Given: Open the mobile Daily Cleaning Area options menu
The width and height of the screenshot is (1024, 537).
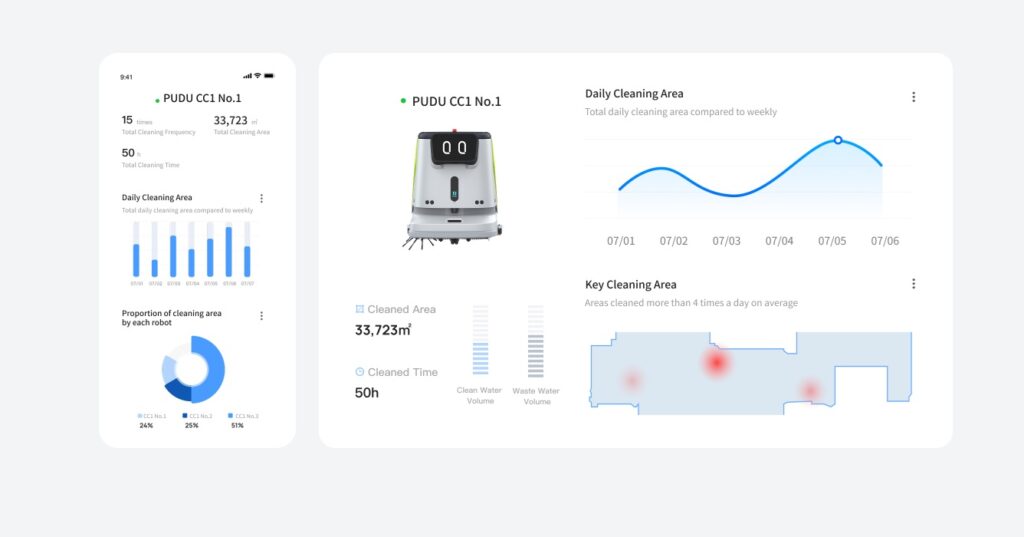Looking at the screenshot, I should click(261, 199).
